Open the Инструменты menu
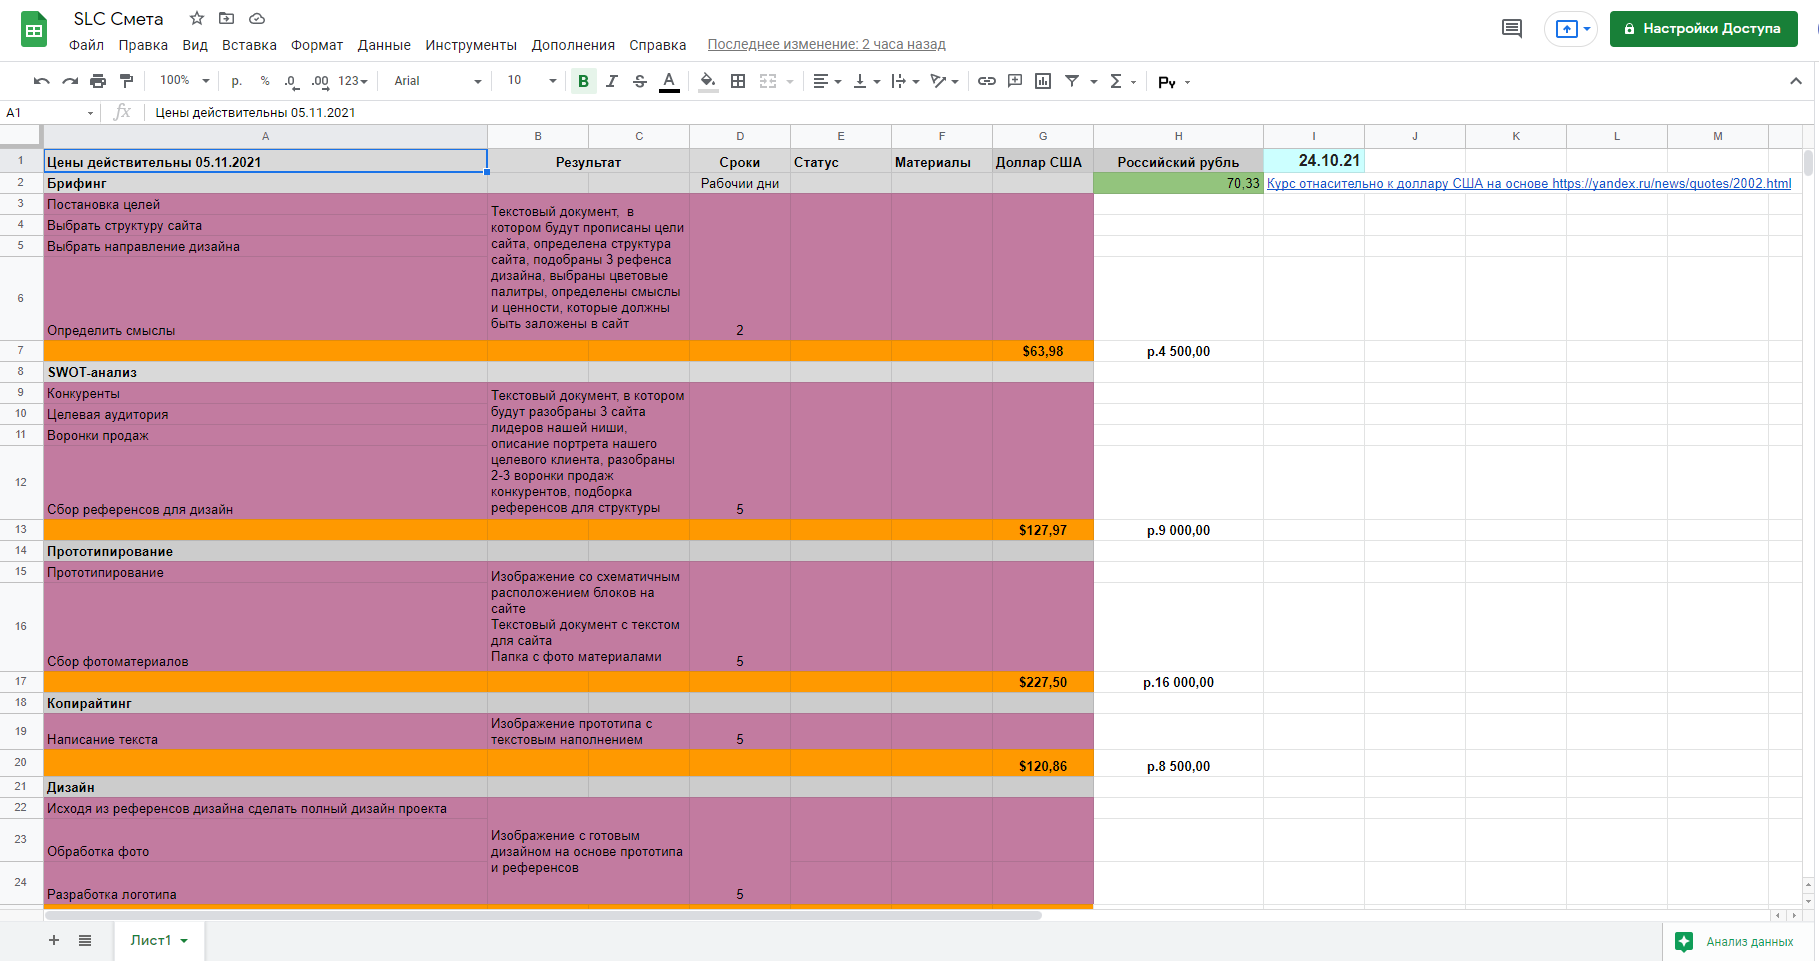Screen dimensions: 1819x961 (471, 45)
